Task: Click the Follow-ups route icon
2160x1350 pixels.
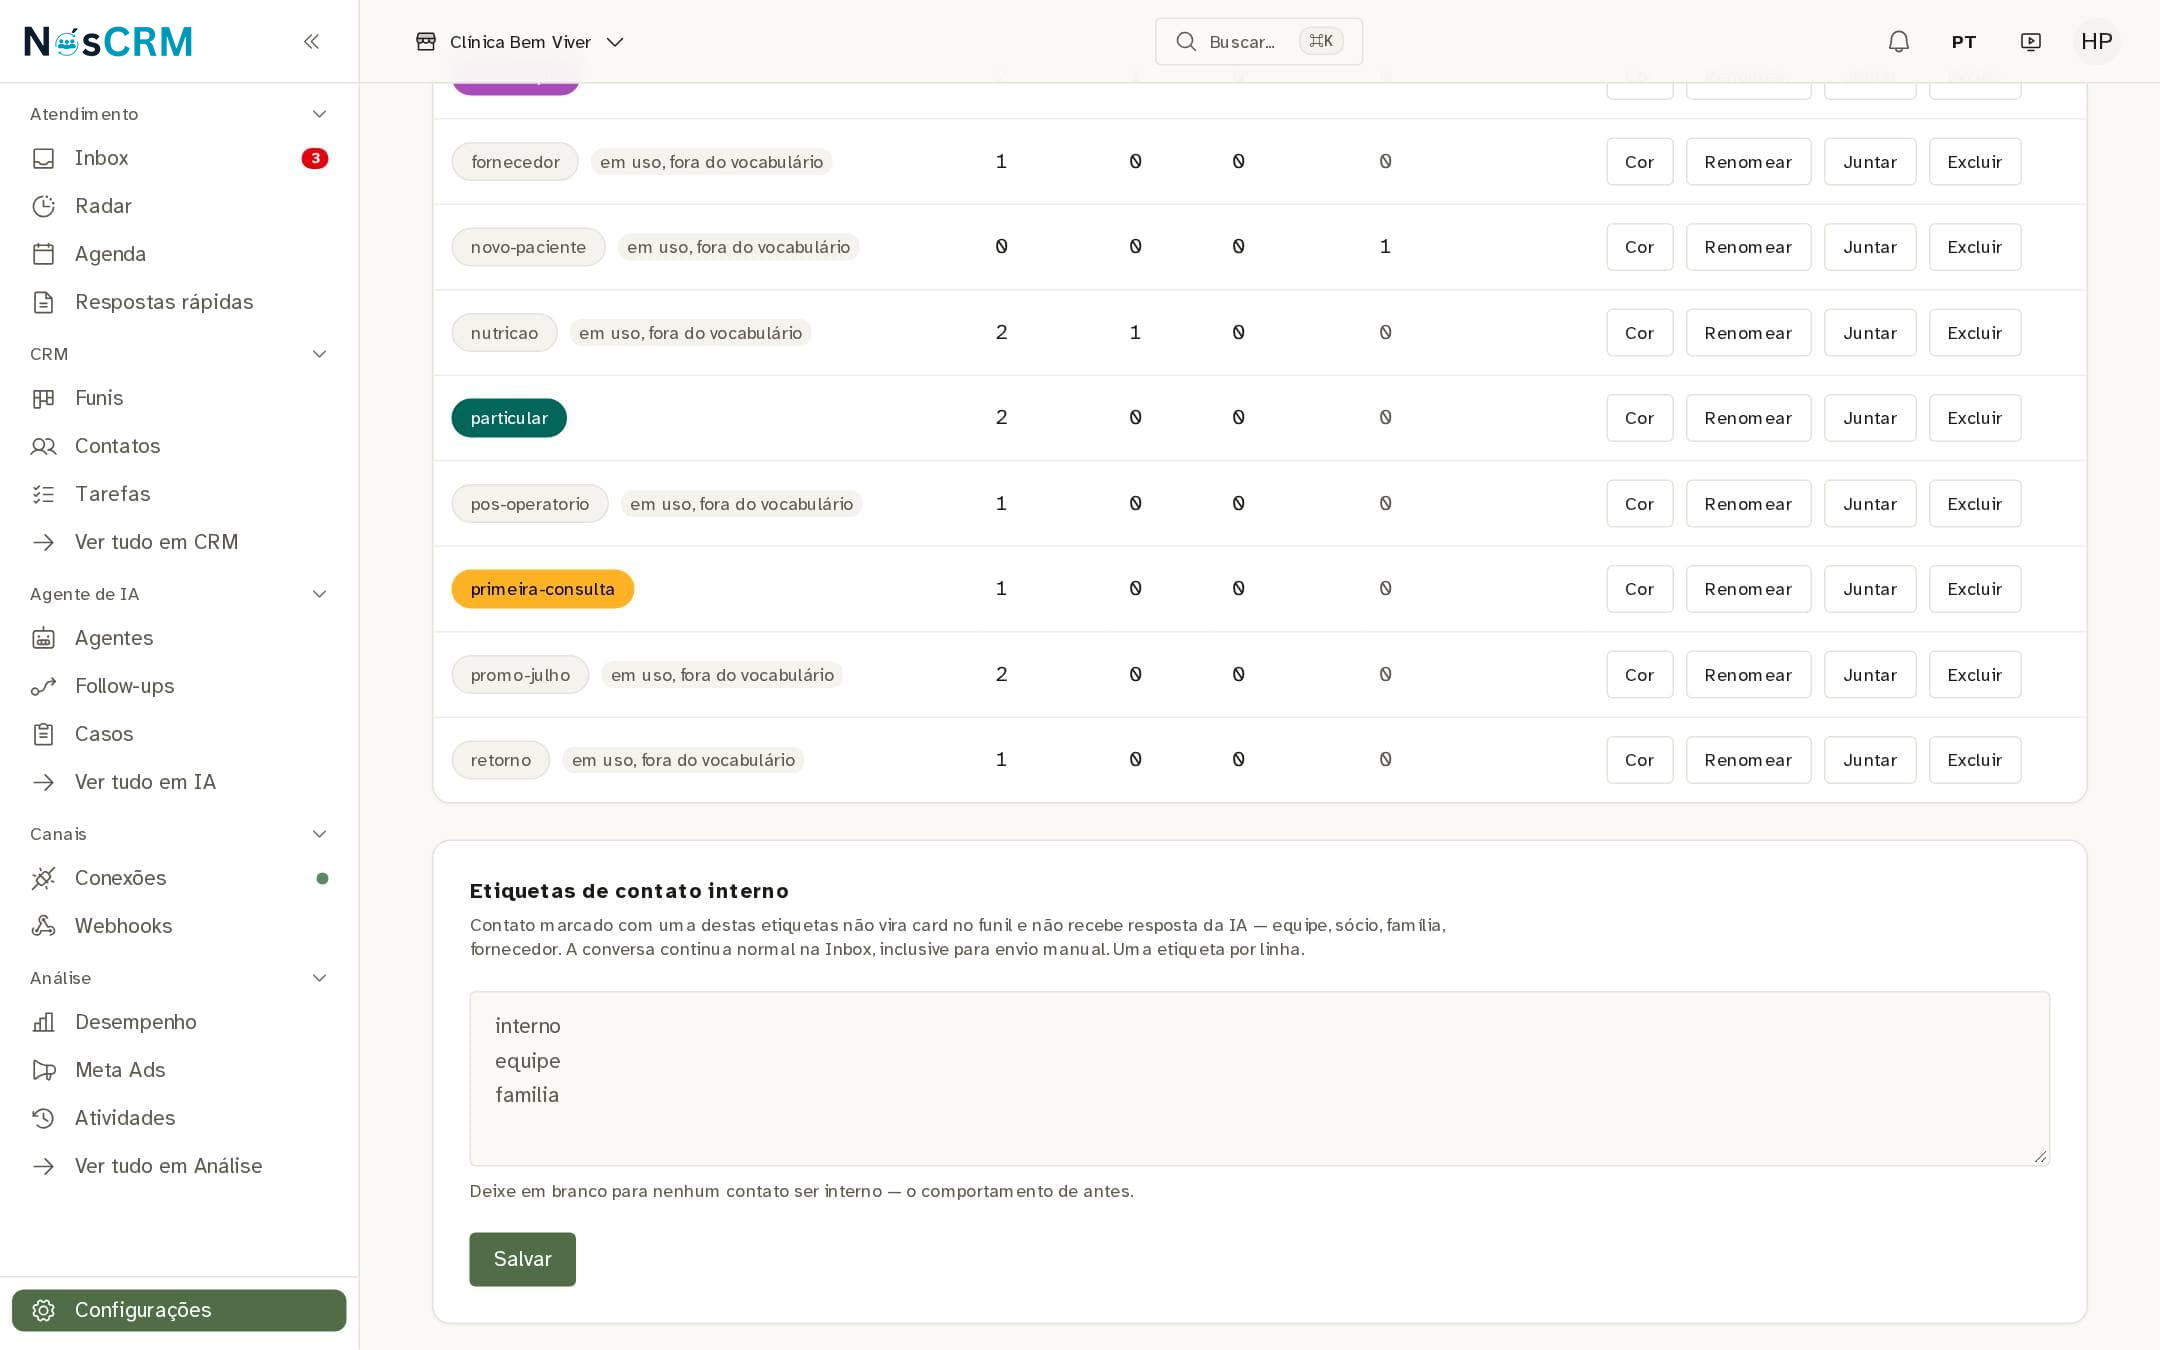Action: [43, 686]
